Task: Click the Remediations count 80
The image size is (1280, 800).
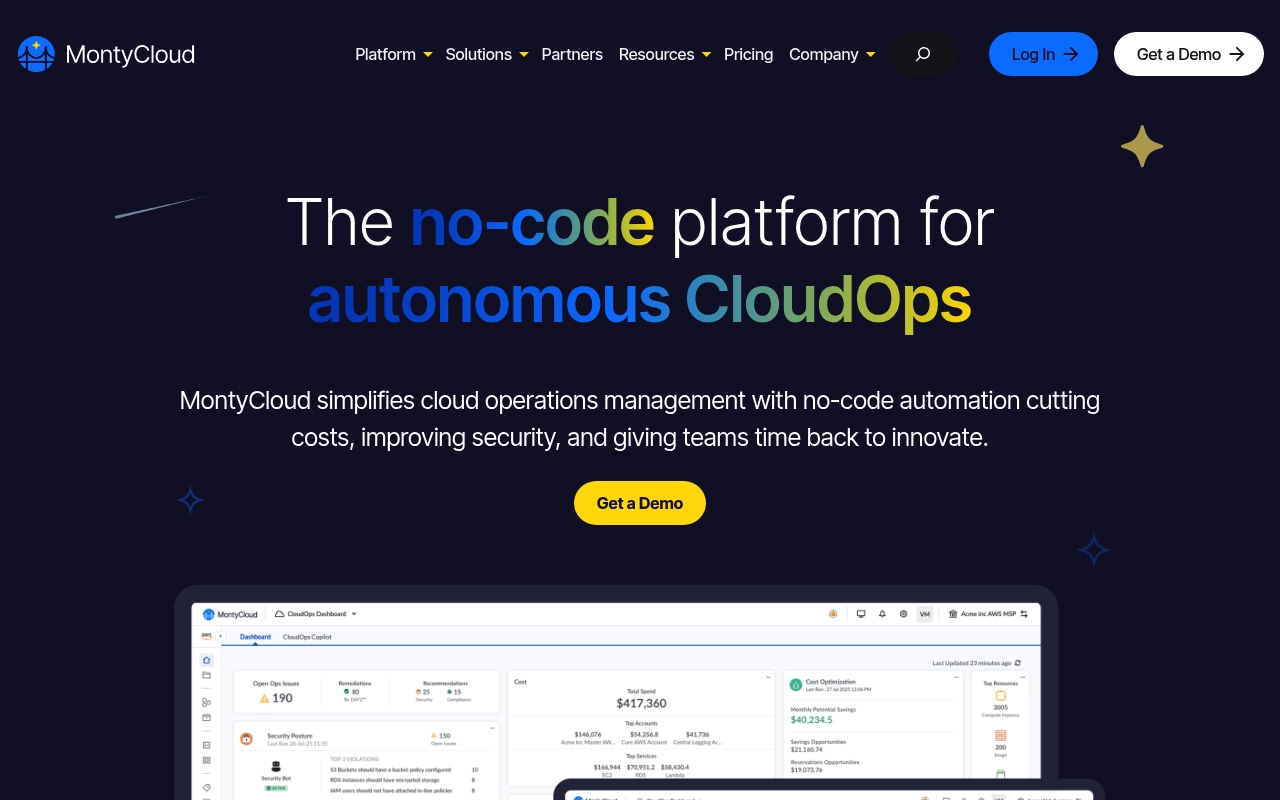Action: [355, 692]
